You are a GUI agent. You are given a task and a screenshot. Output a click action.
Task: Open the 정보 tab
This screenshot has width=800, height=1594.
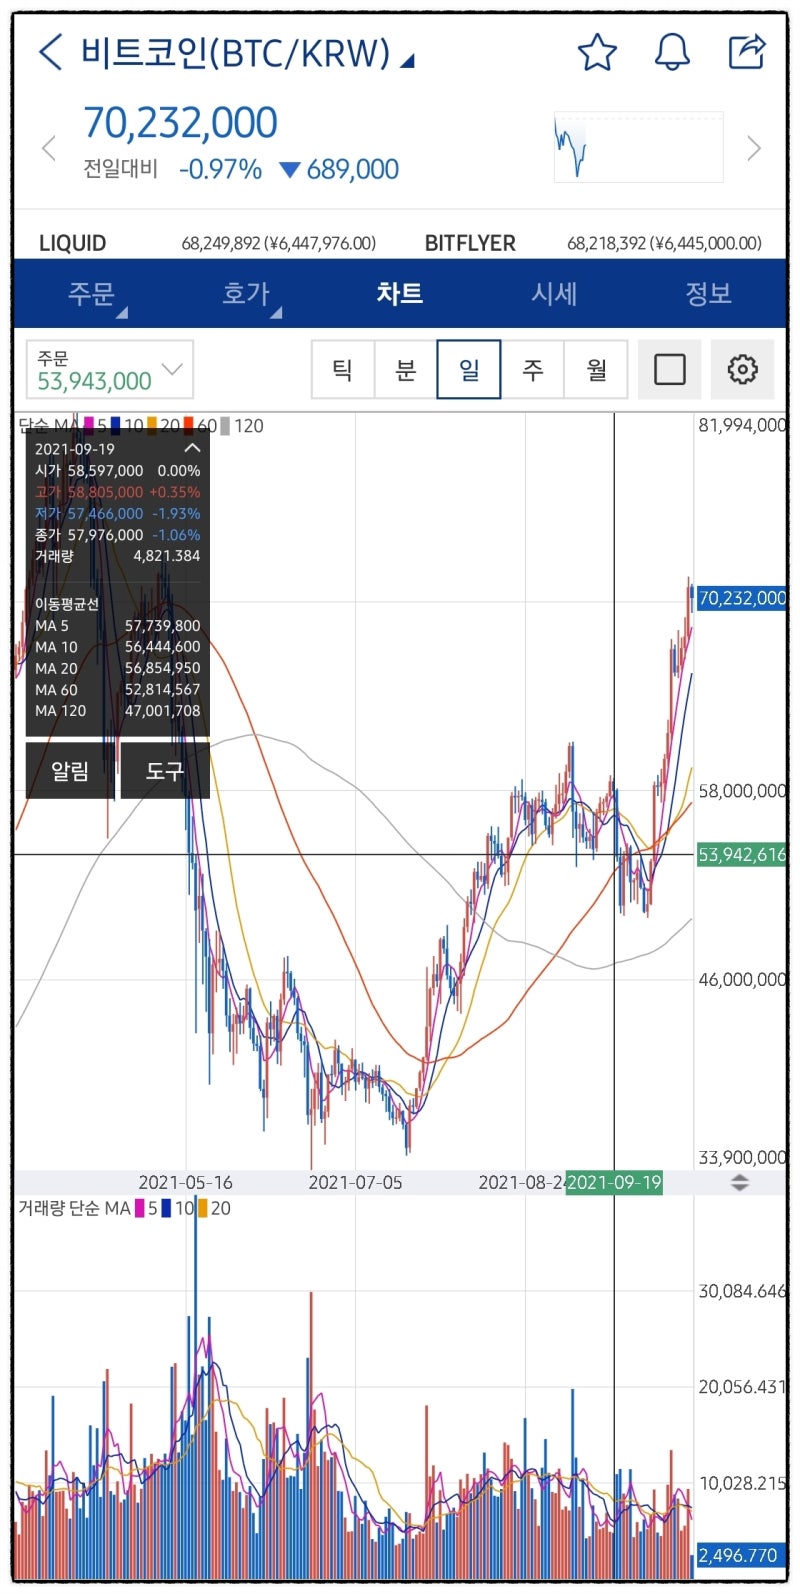coord(708,294)
